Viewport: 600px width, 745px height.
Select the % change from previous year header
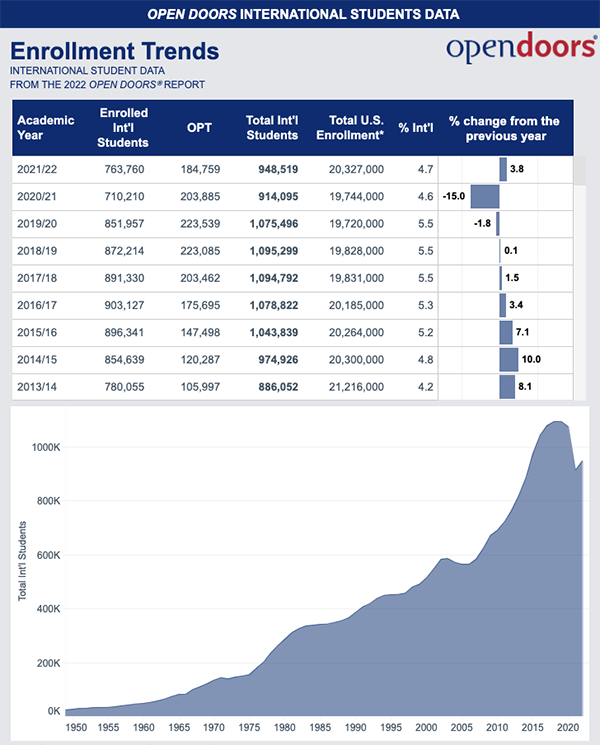(505, 128)
